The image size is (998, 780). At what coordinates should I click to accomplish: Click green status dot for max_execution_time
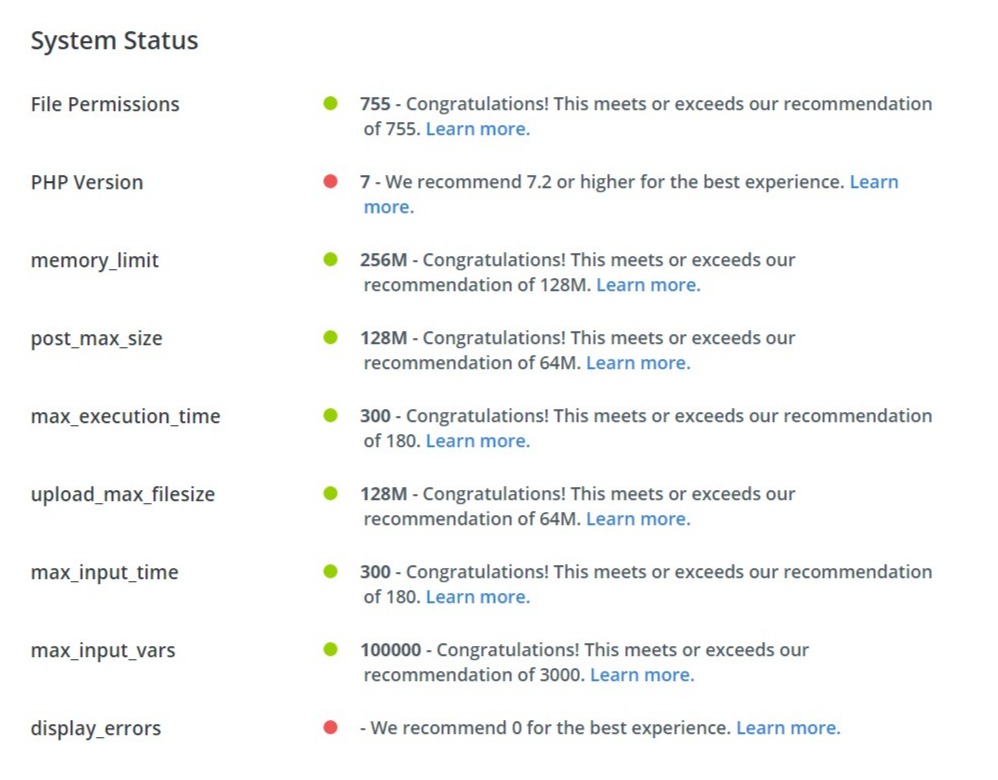click(x=331, y=415)
